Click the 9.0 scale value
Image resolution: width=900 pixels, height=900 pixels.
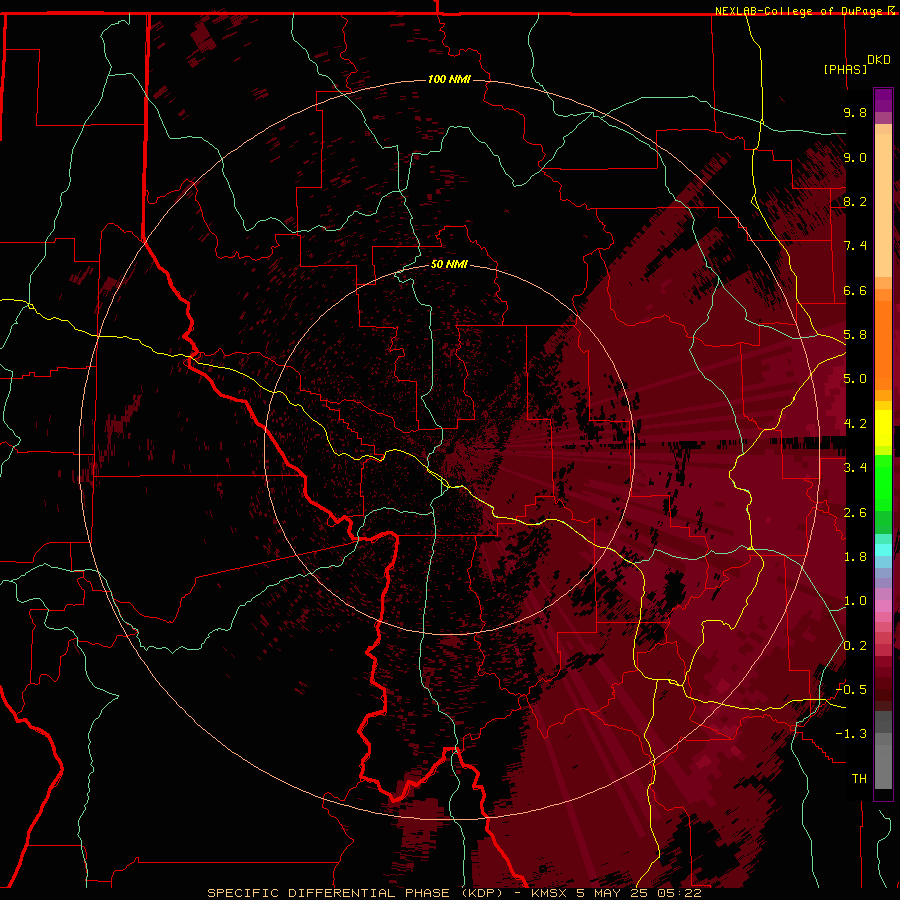855,157
